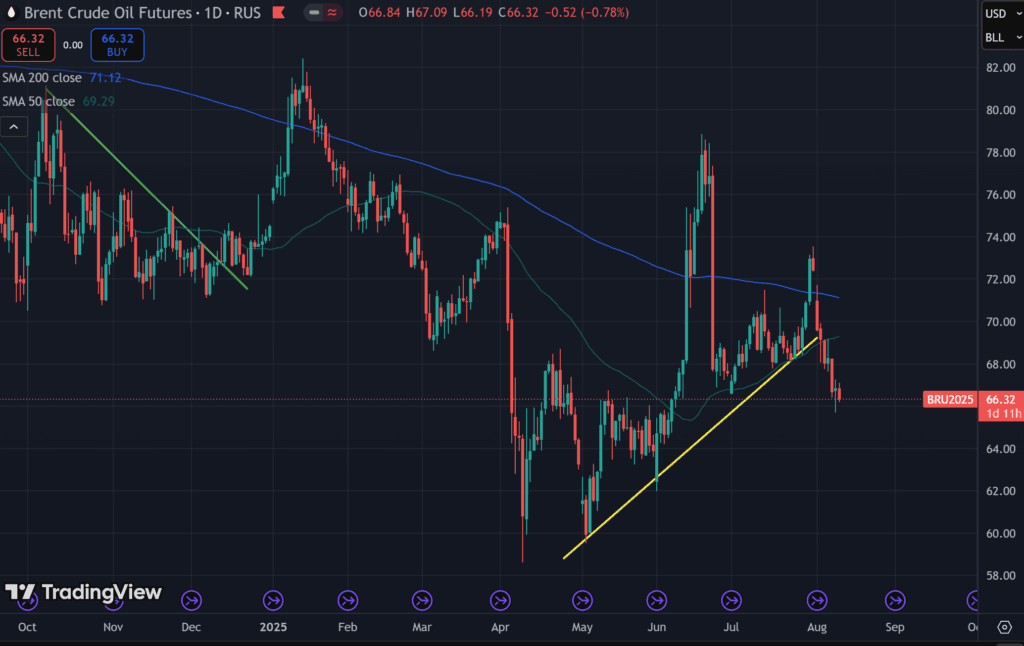The image size is (1024, 646).
Task: Select the SMA 50 close indicator label
Action: tap(38, 101)
